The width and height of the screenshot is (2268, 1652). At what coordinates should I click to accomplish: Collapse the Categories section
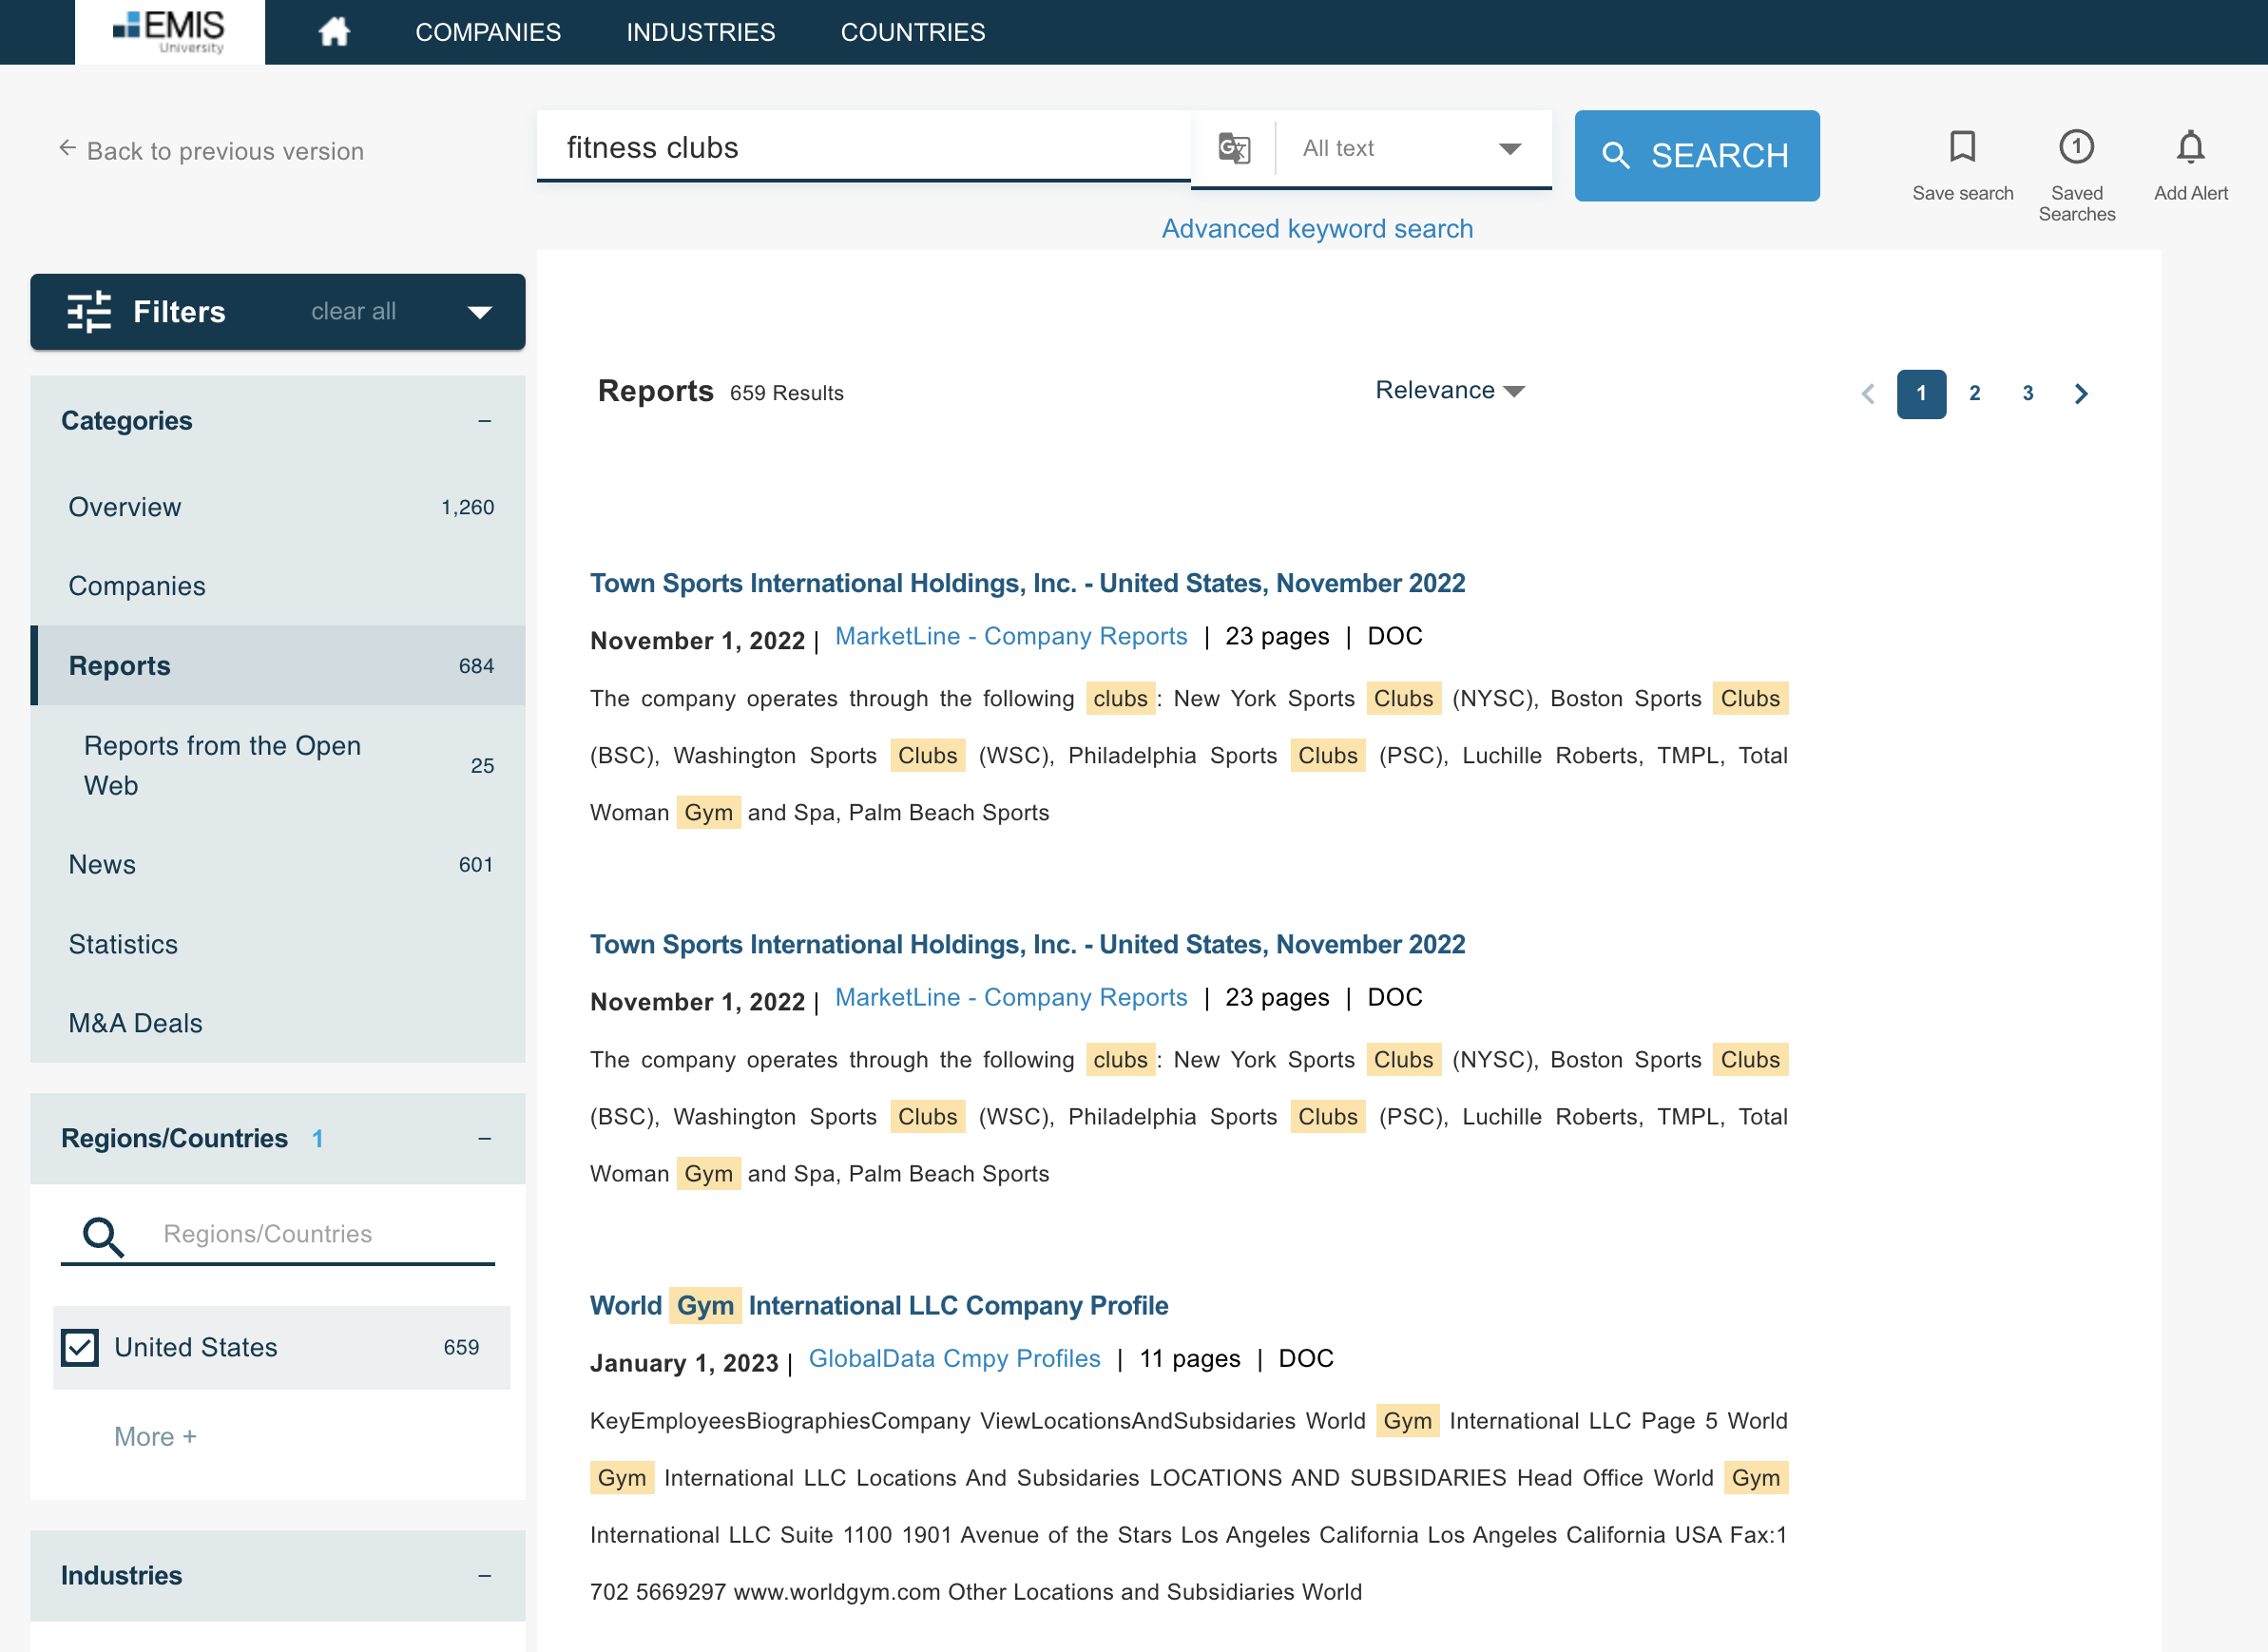(x=486, y=422)
